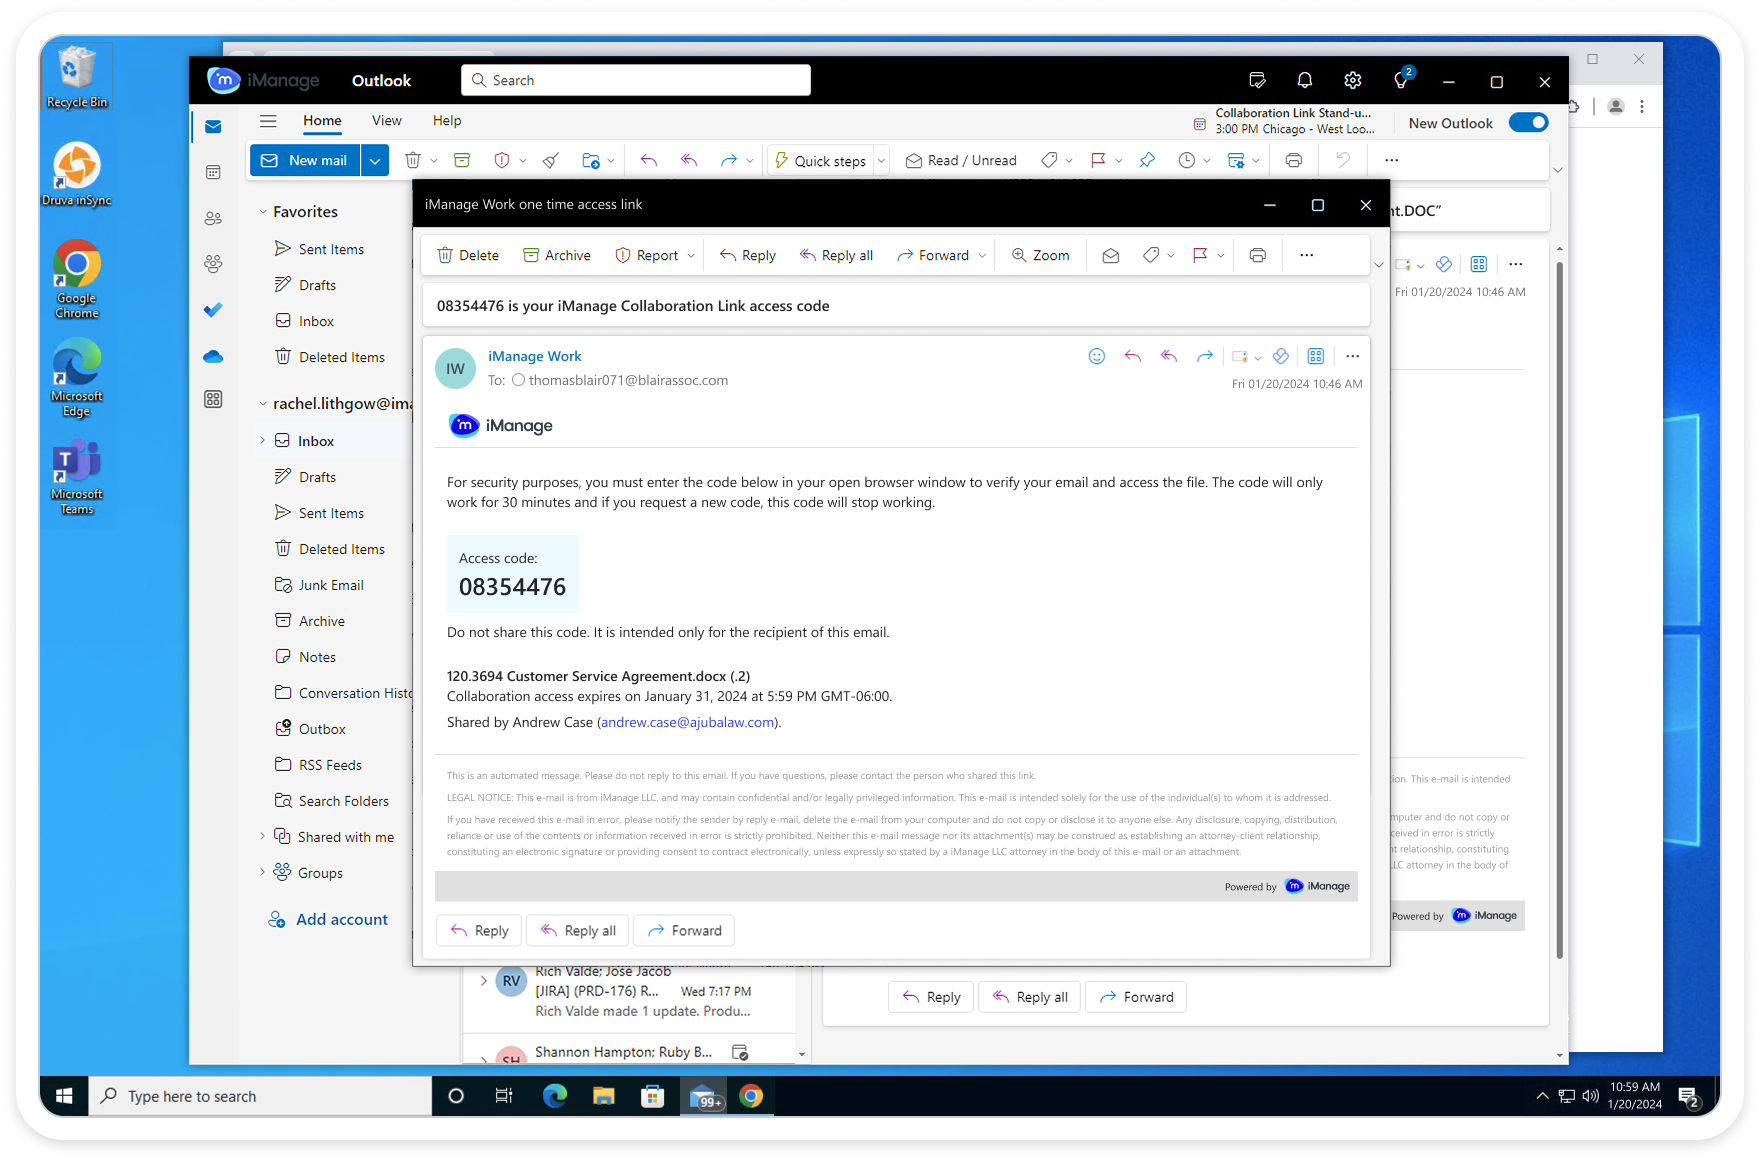Click Zoom in message window toolbar
Viewport: 1760px width, 1160px height.
pyautogui.click(x=1040, y=256)
